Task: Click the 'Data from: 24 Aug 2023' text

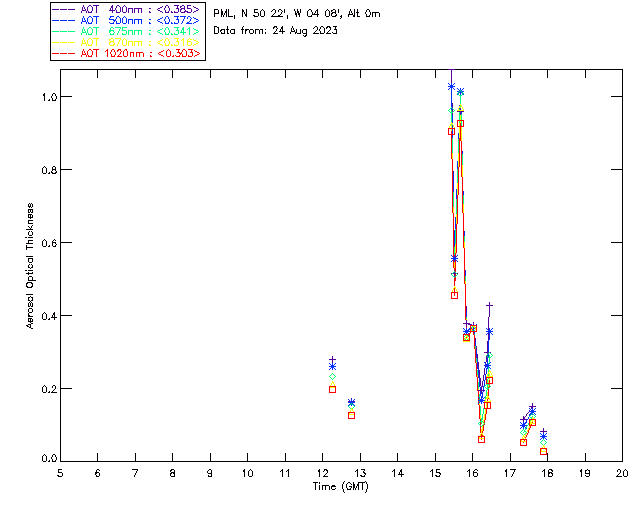Action: pos(276,31)
